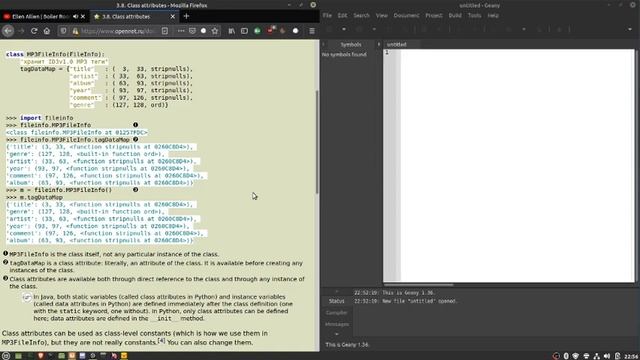This screenshot has width=640, height=360.
Task: Open Geany Project menu
Action: pyautogui.click(x=434, y=16)
